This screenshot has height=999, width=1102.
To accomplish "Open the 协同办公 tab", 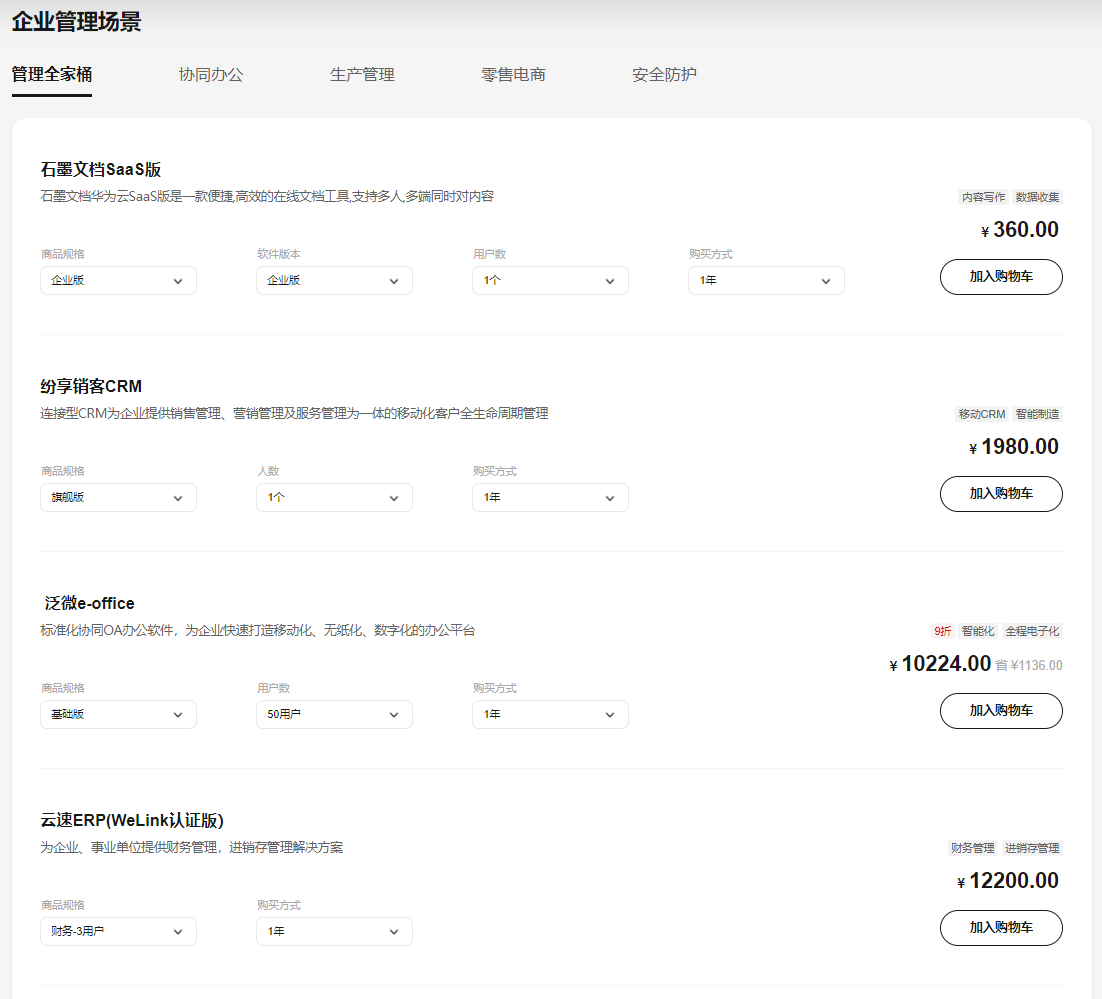I will 211,75.
